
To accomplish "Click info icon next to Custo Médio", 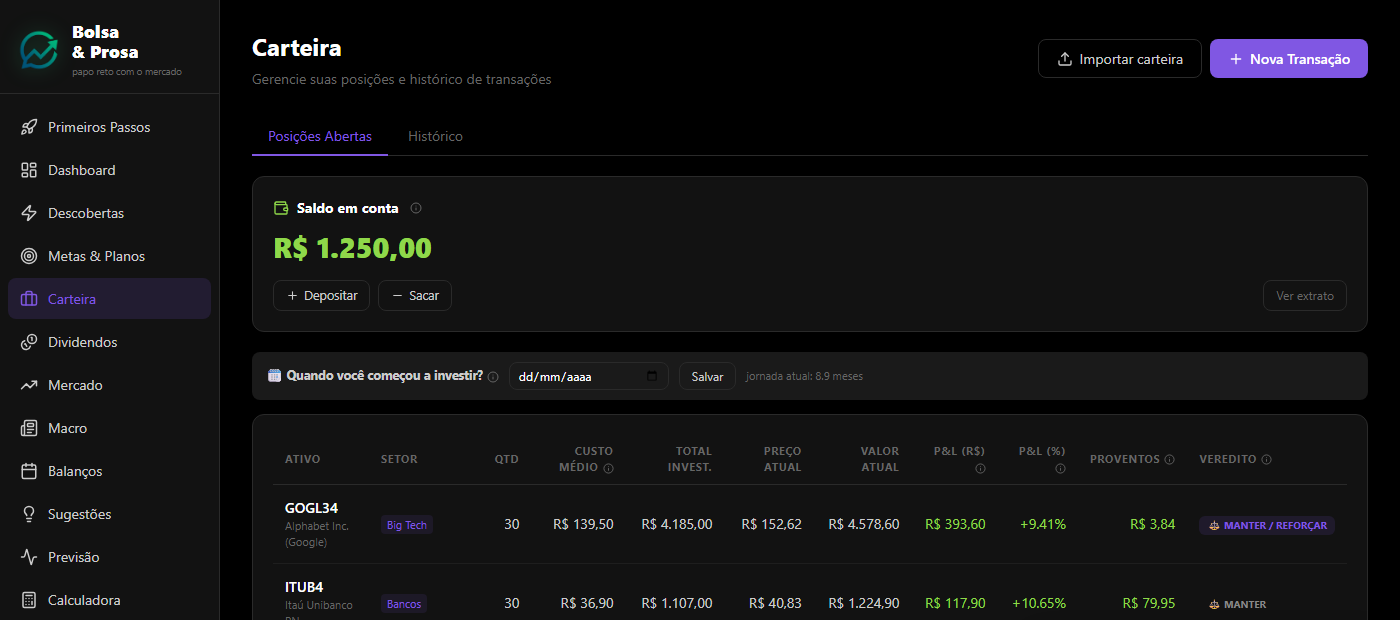I will [608, 468].
